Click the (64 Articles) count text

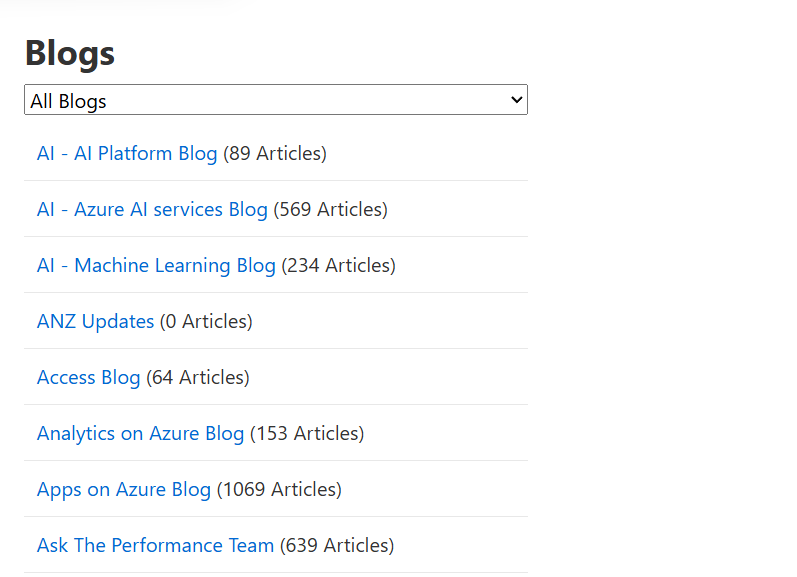point(198,377)
